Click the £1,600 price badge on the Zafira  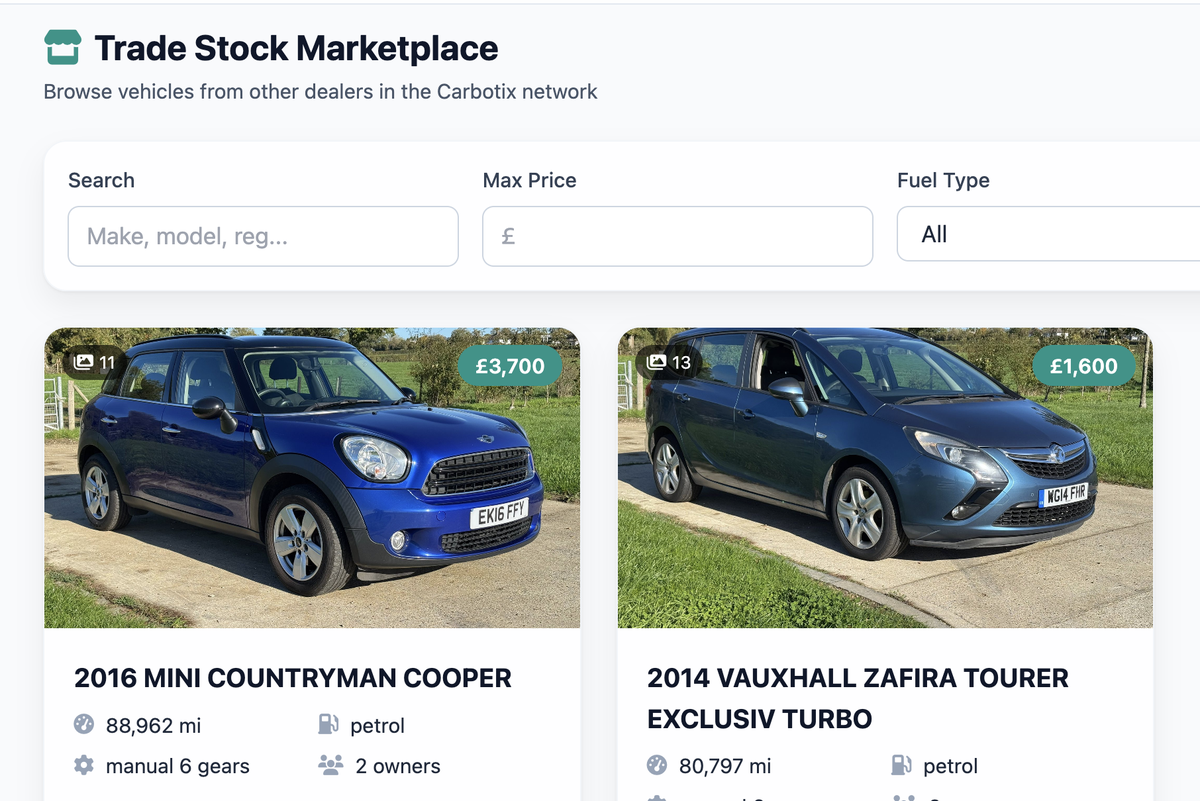pos(1083,366)
